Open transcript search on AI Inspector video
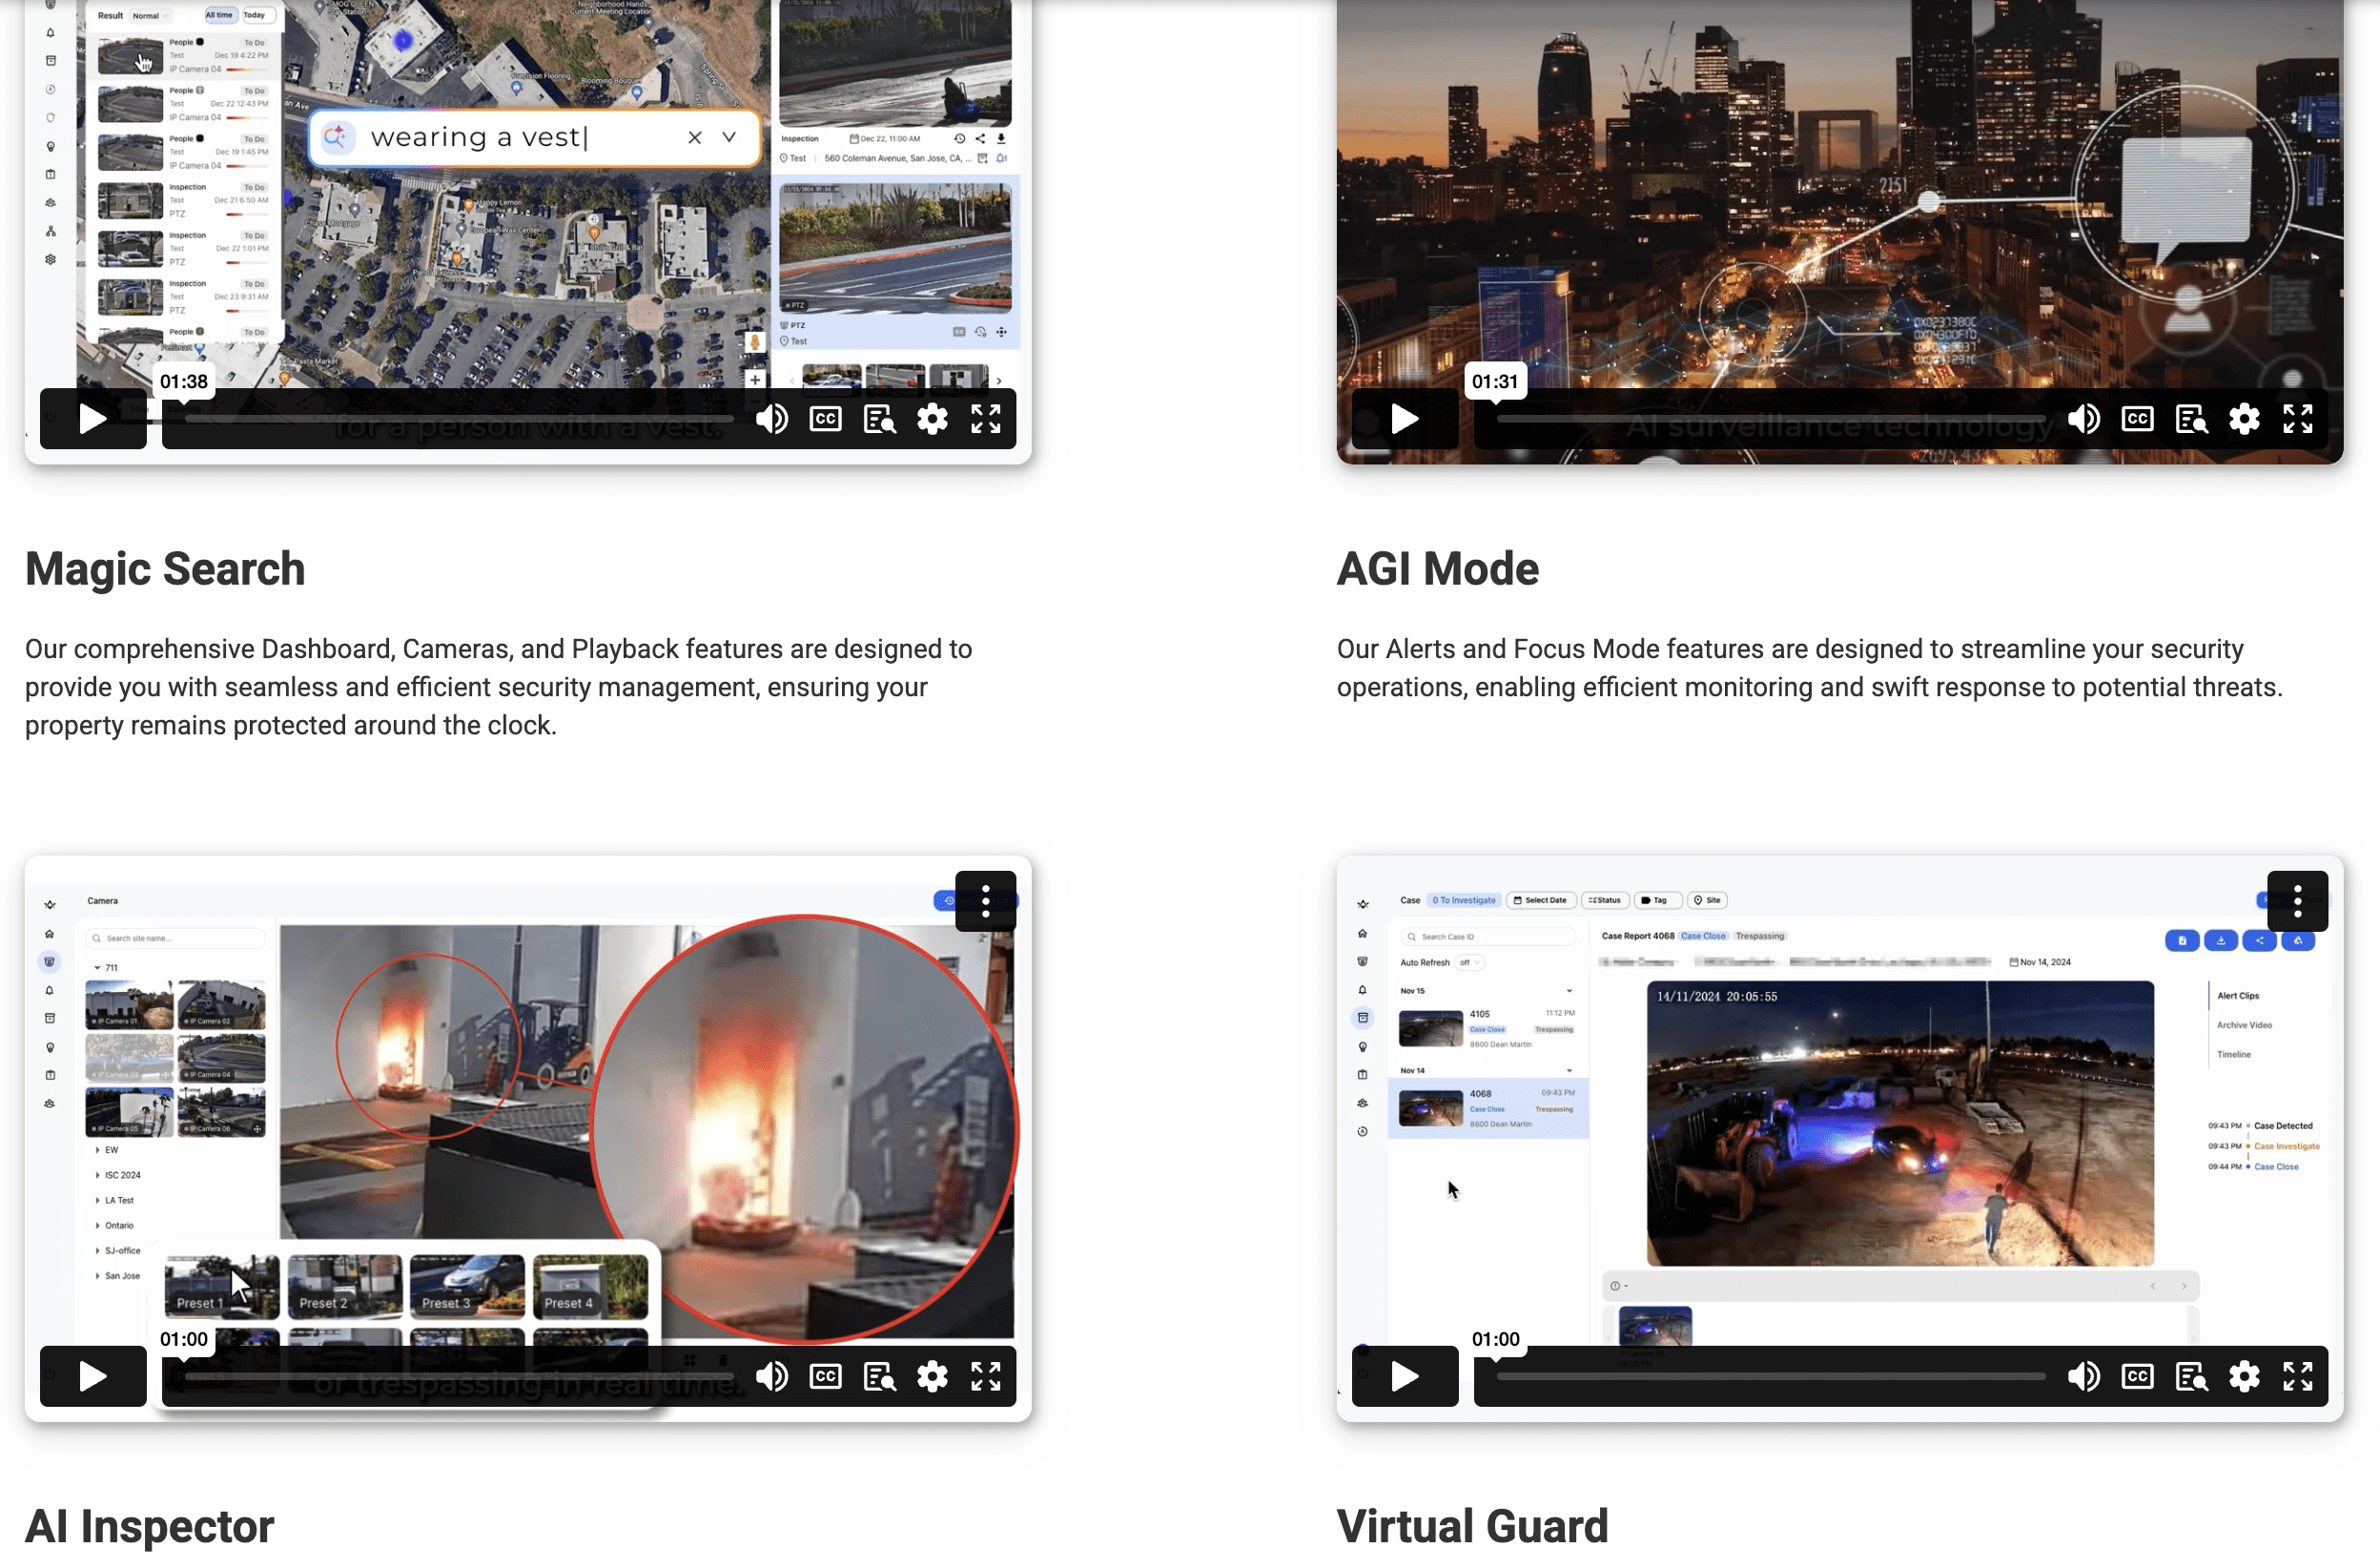Screen dimensions: 2380x1568 (x=879, y=1377)
